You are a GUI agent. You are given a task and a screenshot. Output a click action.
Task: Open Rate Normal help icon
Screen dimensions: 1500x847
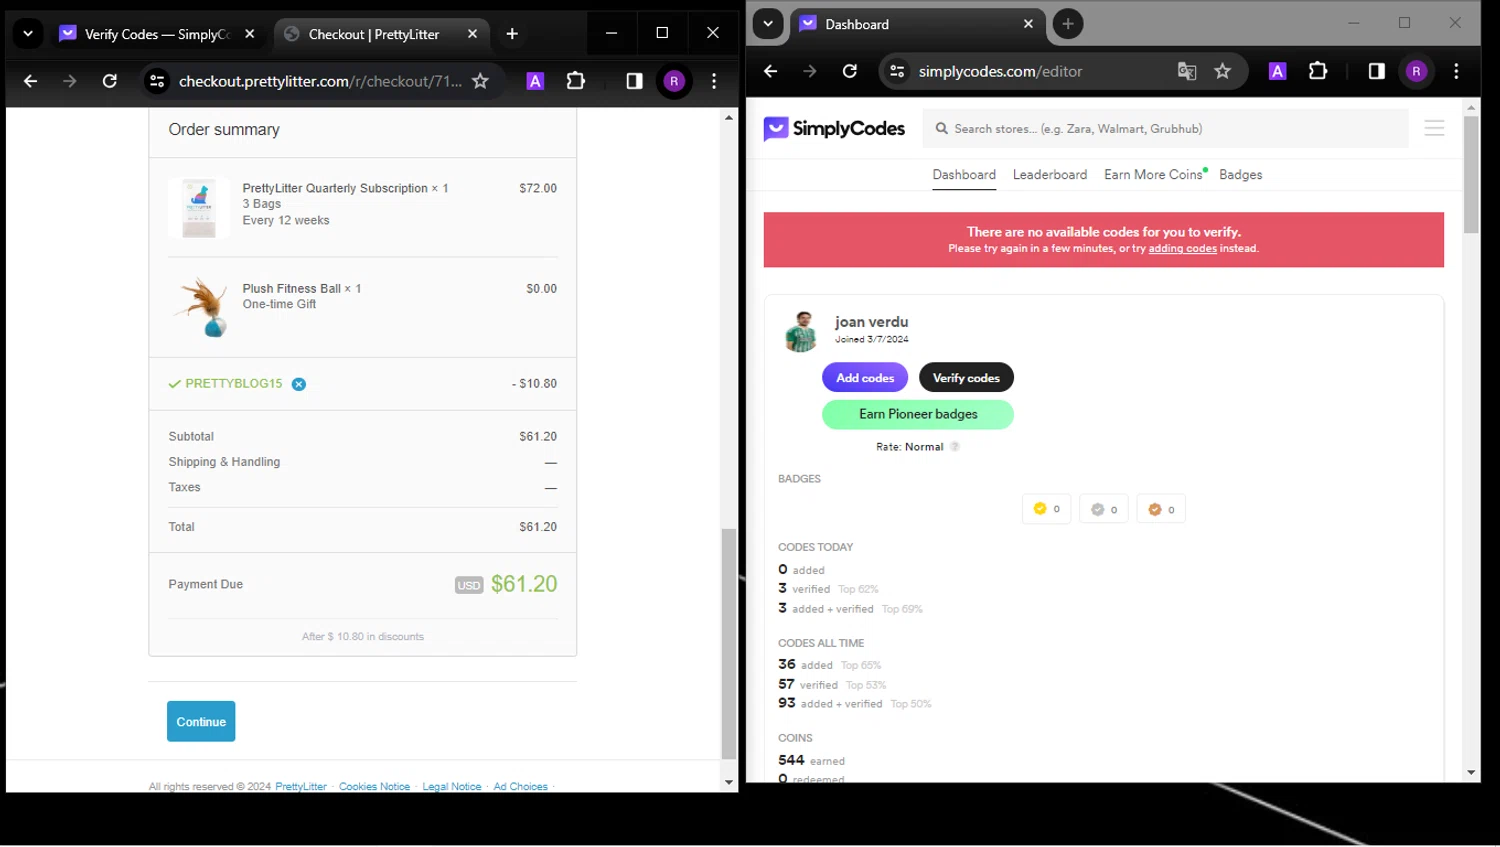coord(955,447)
